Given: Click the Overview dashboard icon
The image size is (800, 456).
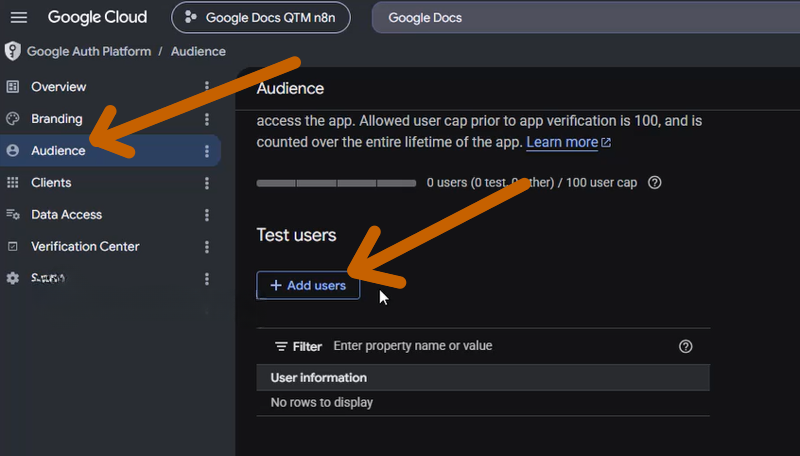Looking at the screenshot, I should [x=13, y=87].
